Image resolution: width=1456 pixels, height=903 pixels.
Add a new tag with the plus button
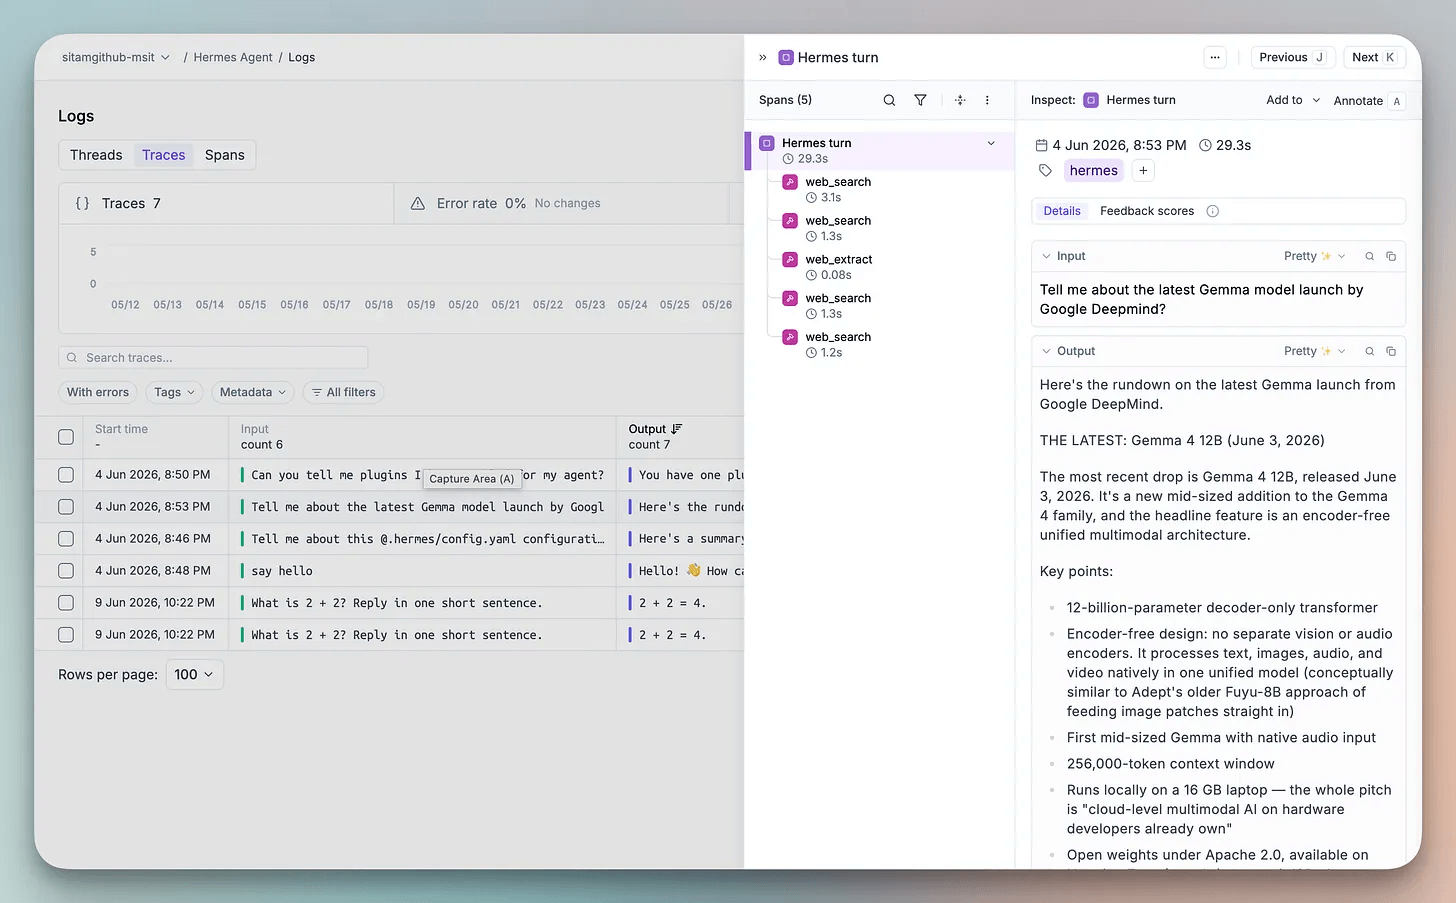[1143, 171]
